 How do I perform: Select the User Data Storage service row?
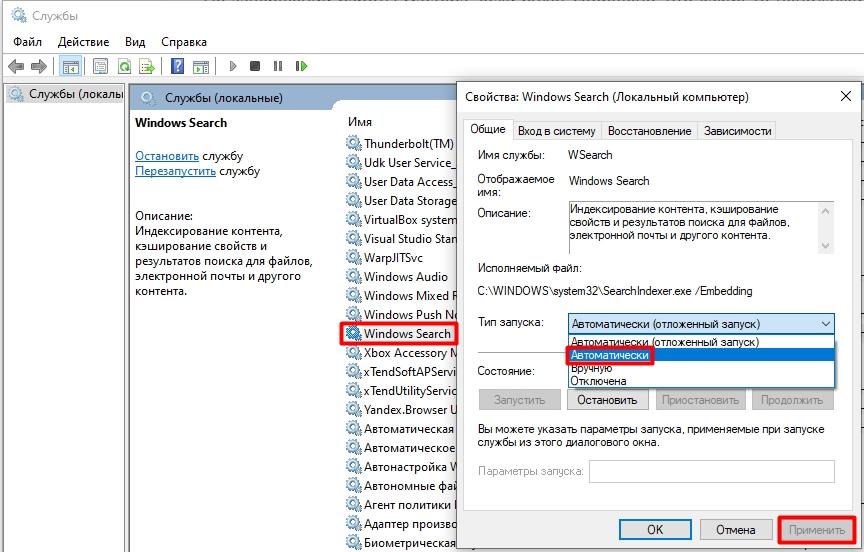(x=402, y=201)
